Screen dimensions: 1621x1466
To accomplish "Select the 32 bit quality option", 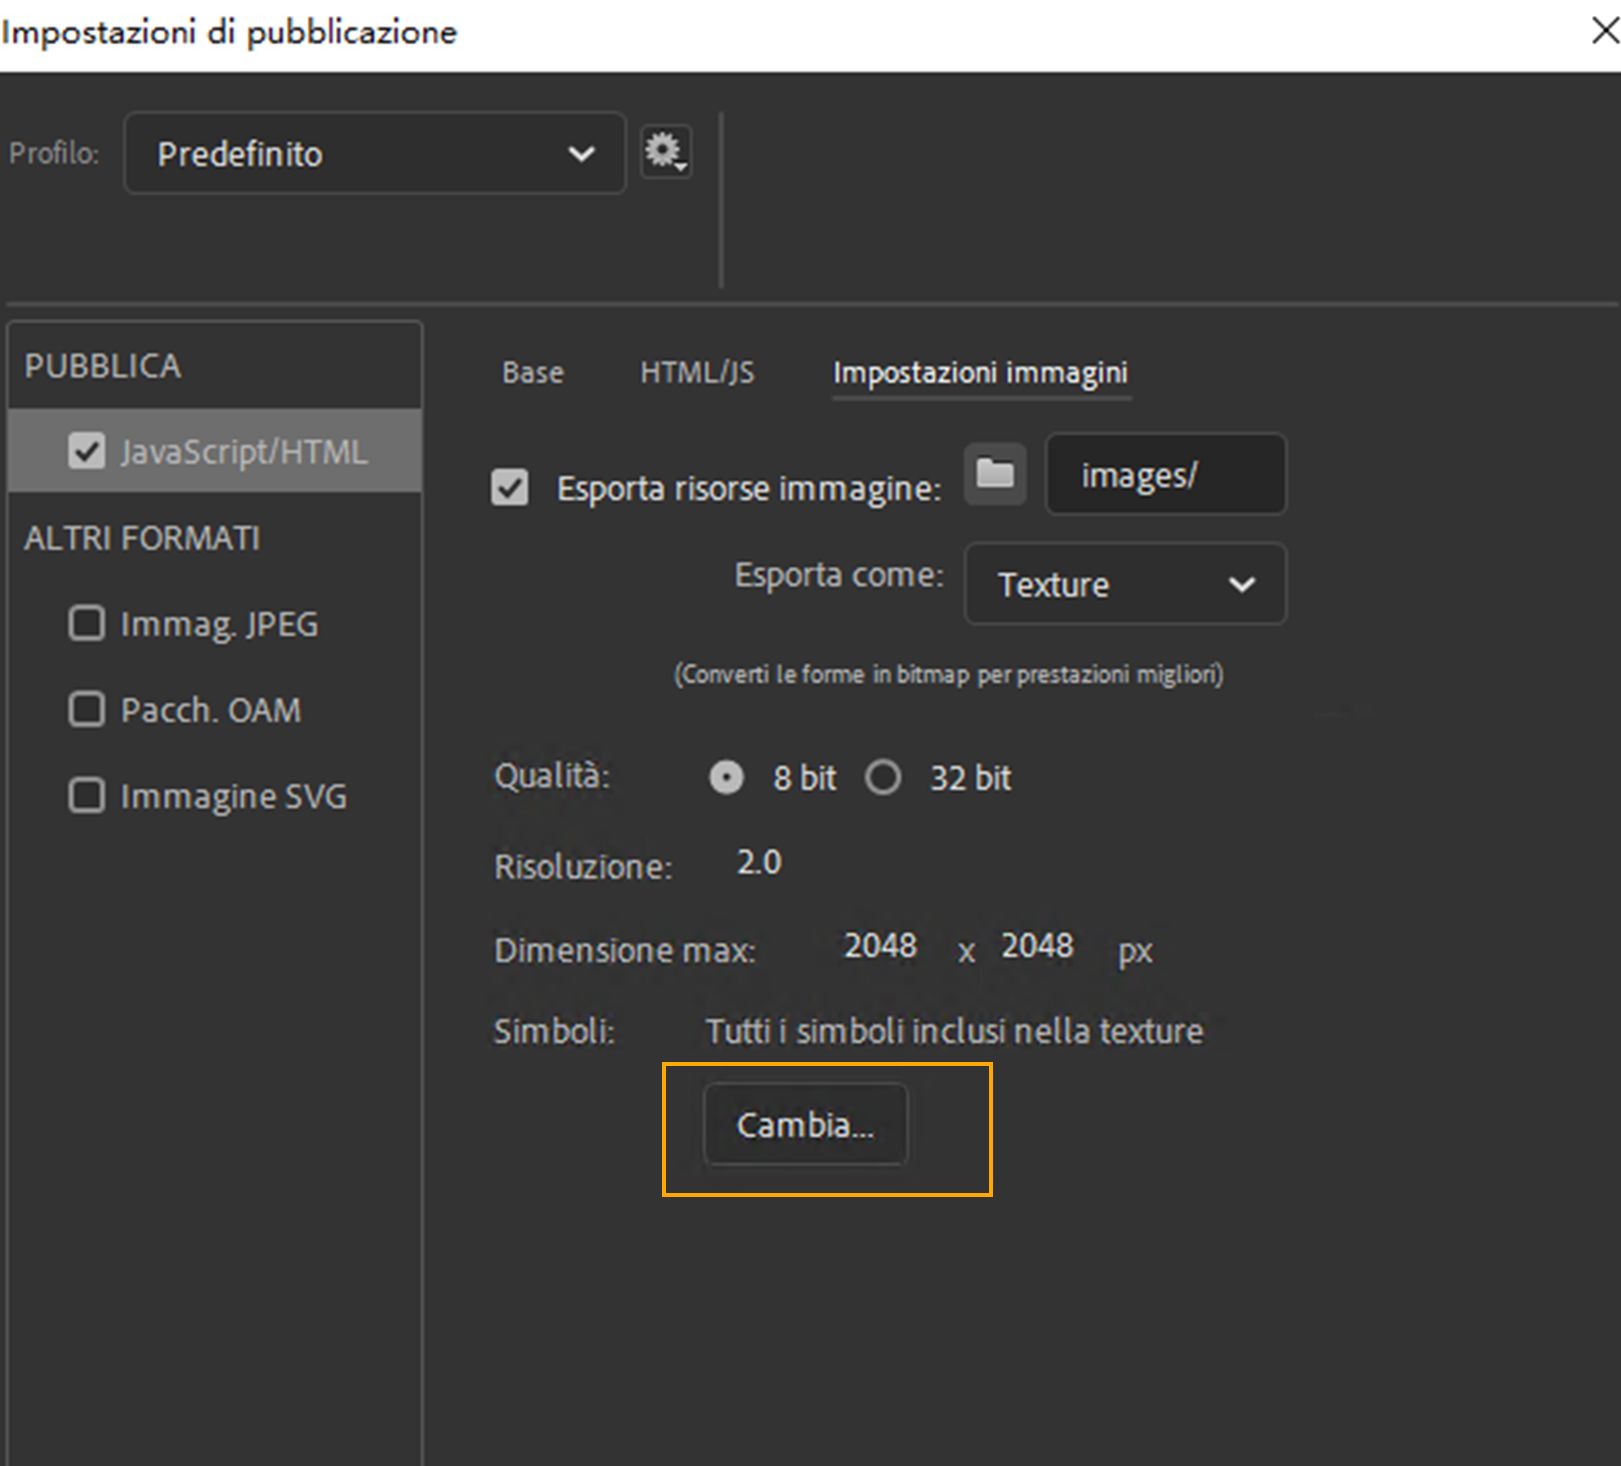I will [x=883, y=777].
